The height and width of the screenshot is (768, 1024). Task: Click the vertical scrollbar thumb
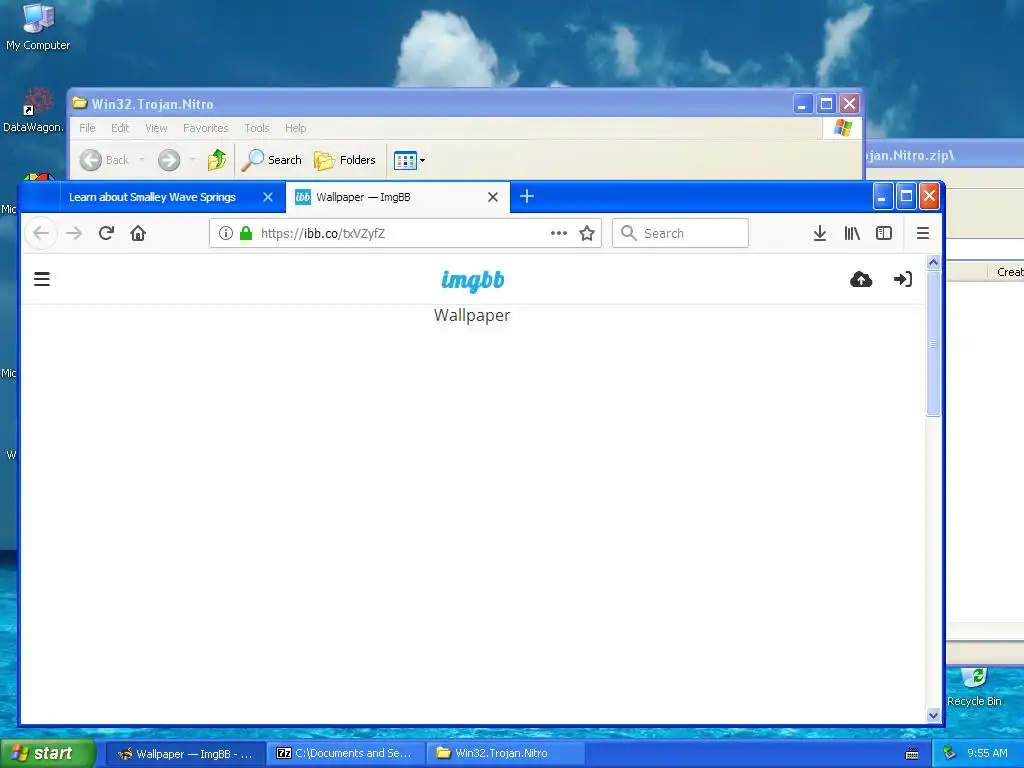pyautogui.click(x=933, y=343)
